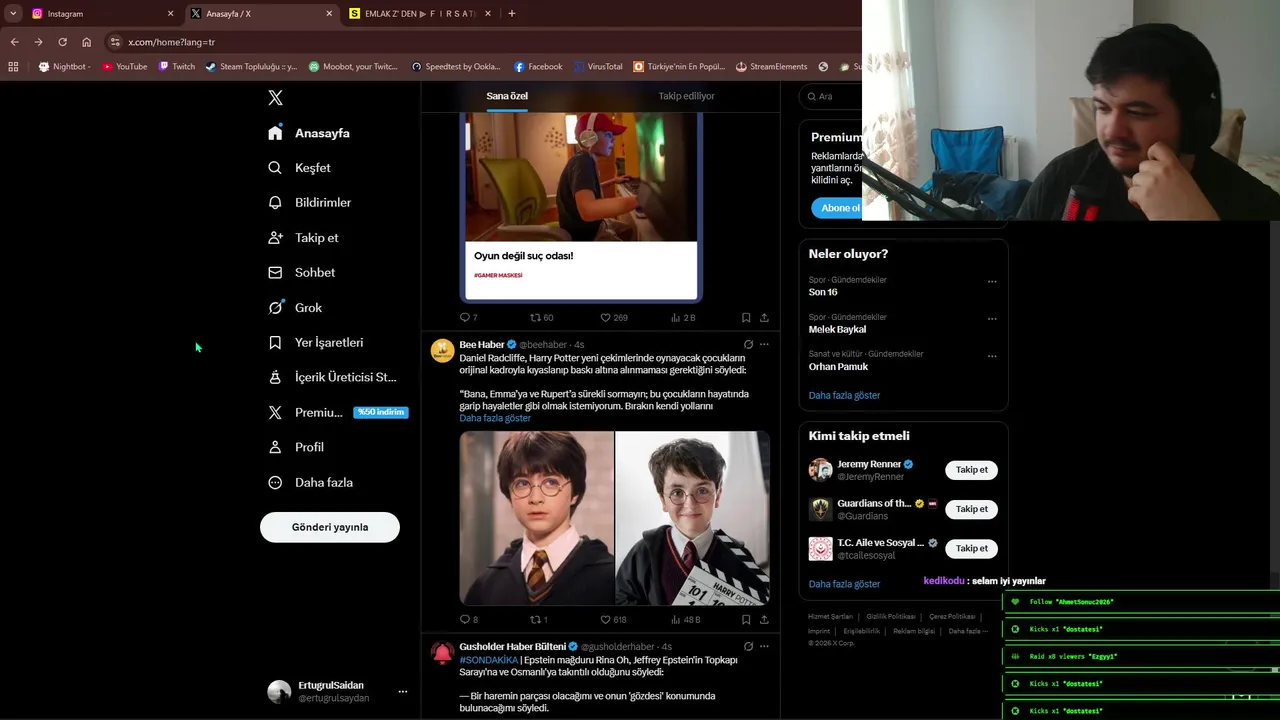Open more options on Gusholder Haber post
The width and height of the screenshot is (1280, 720).
pos(764,646)
